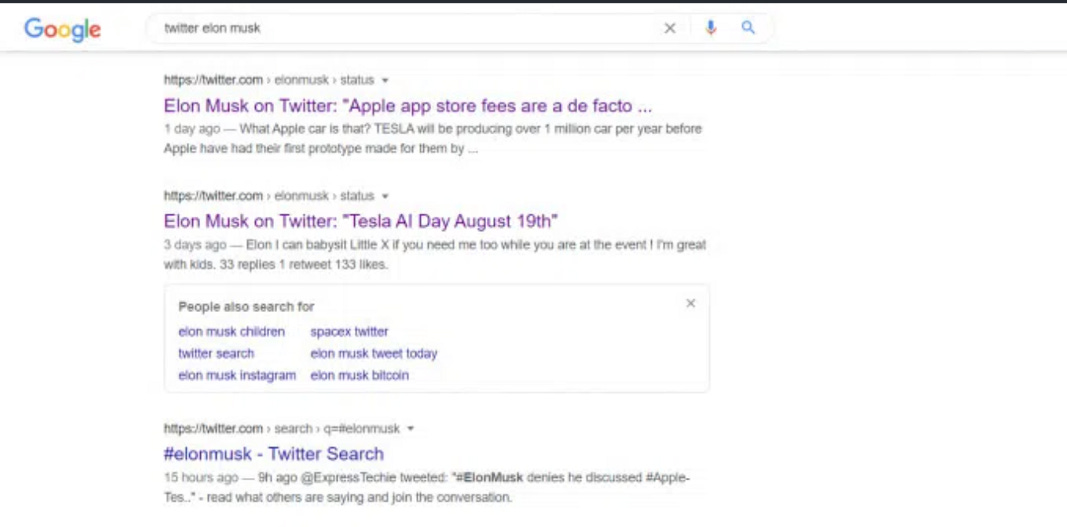Open #elonmusk - Twitter Search result
Viewport: 1067px width, 527px height.
(274, 454)
